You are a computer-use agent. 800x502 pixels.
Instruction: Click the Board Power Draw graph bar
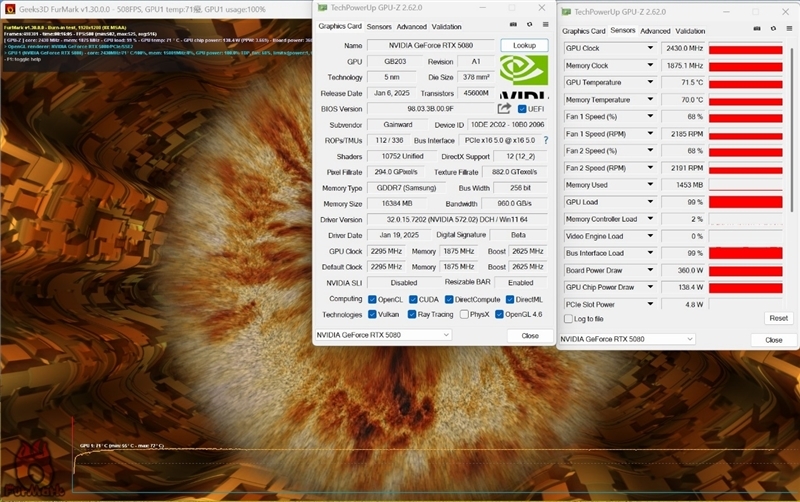coord(745,271)
